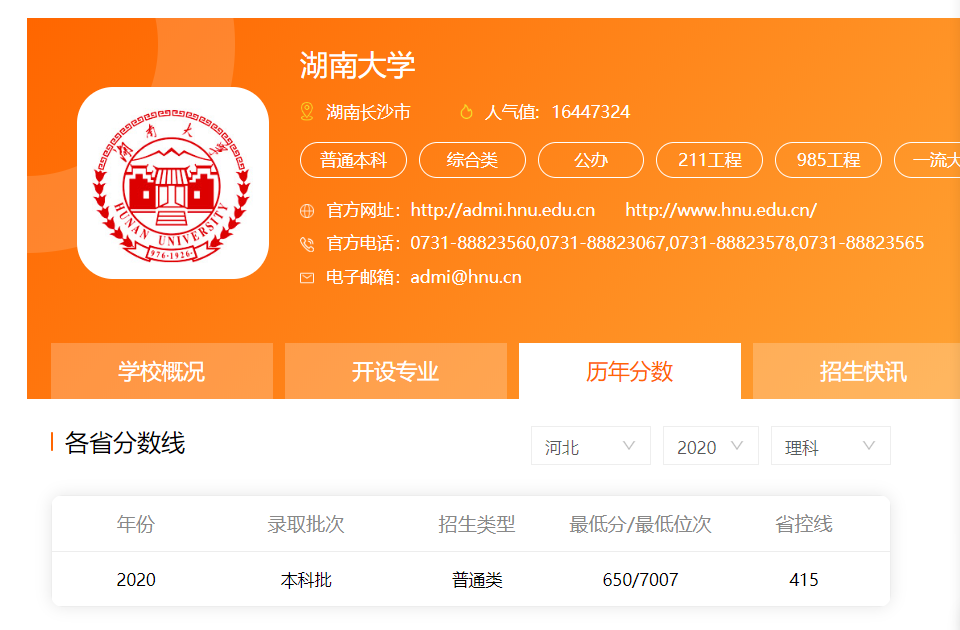Click the 湖南长沙市 location text
960x630 pixels.
click(368, 112)
